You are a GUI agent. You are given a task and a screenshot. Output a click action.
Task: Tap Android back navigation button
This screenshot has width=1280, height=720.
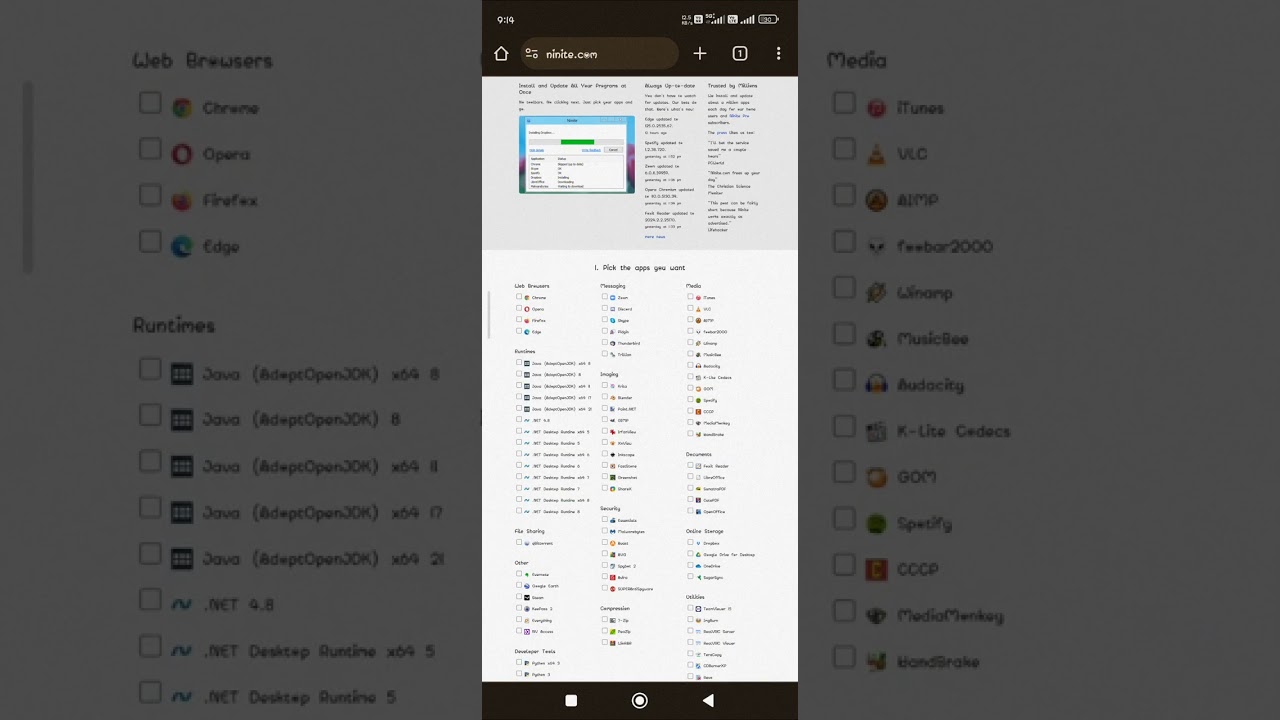[708, 701]
